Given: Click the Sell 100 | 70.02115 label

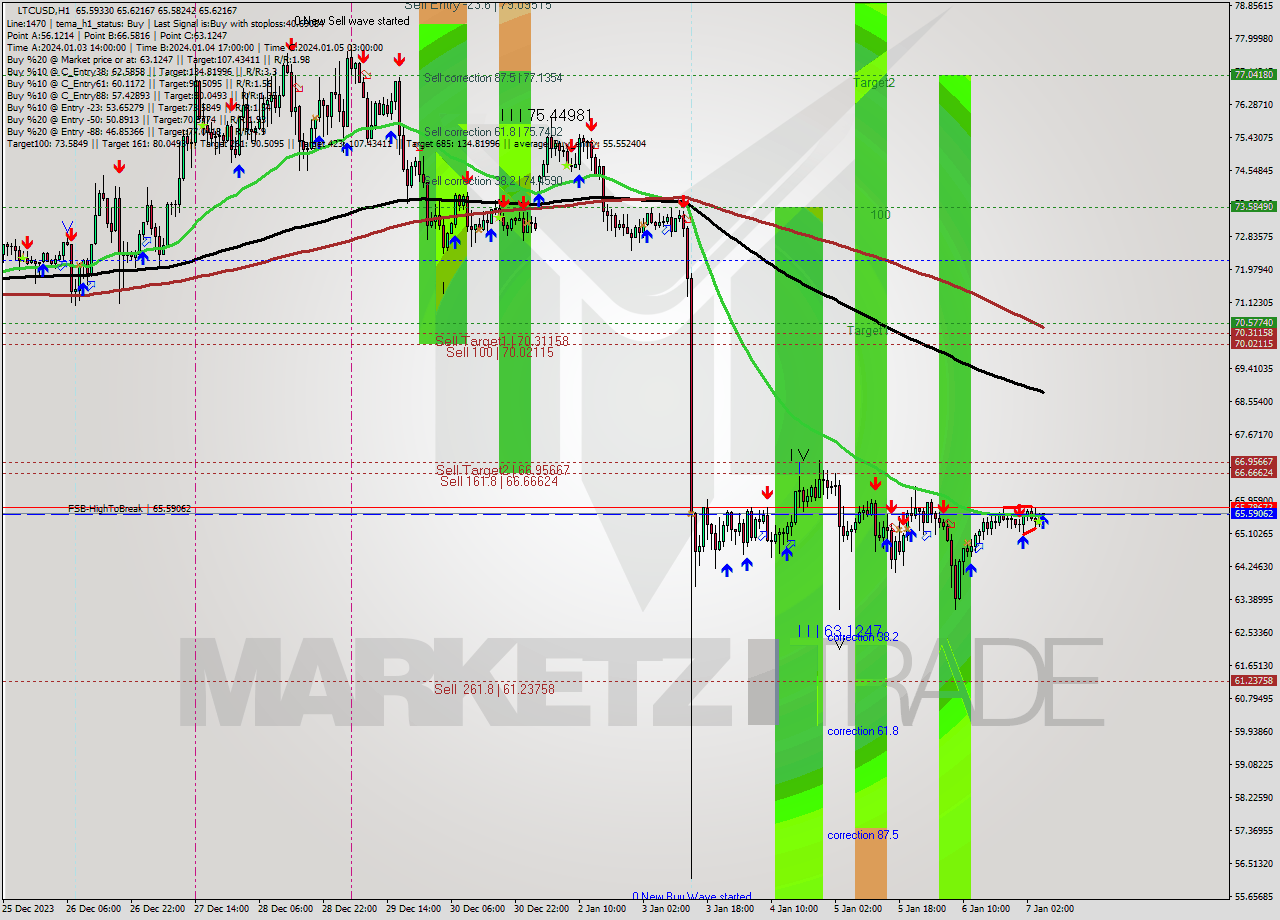Looking at the screenshot, I should tap(499, 352).
